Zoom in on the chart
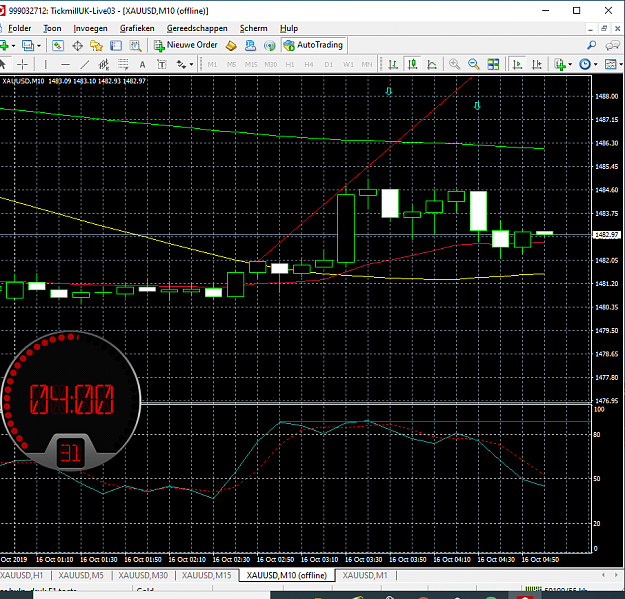Screen dimensions: 625x599 tap(454, 64)
